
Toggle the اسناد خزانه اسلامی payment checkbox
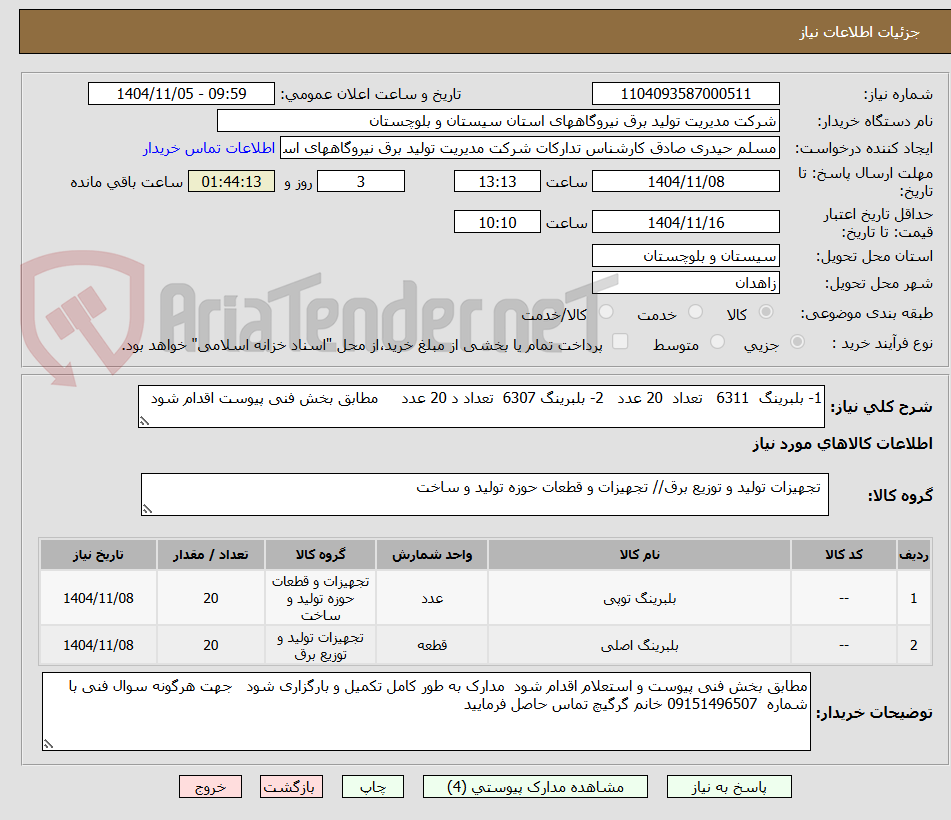tap(620, 341)
